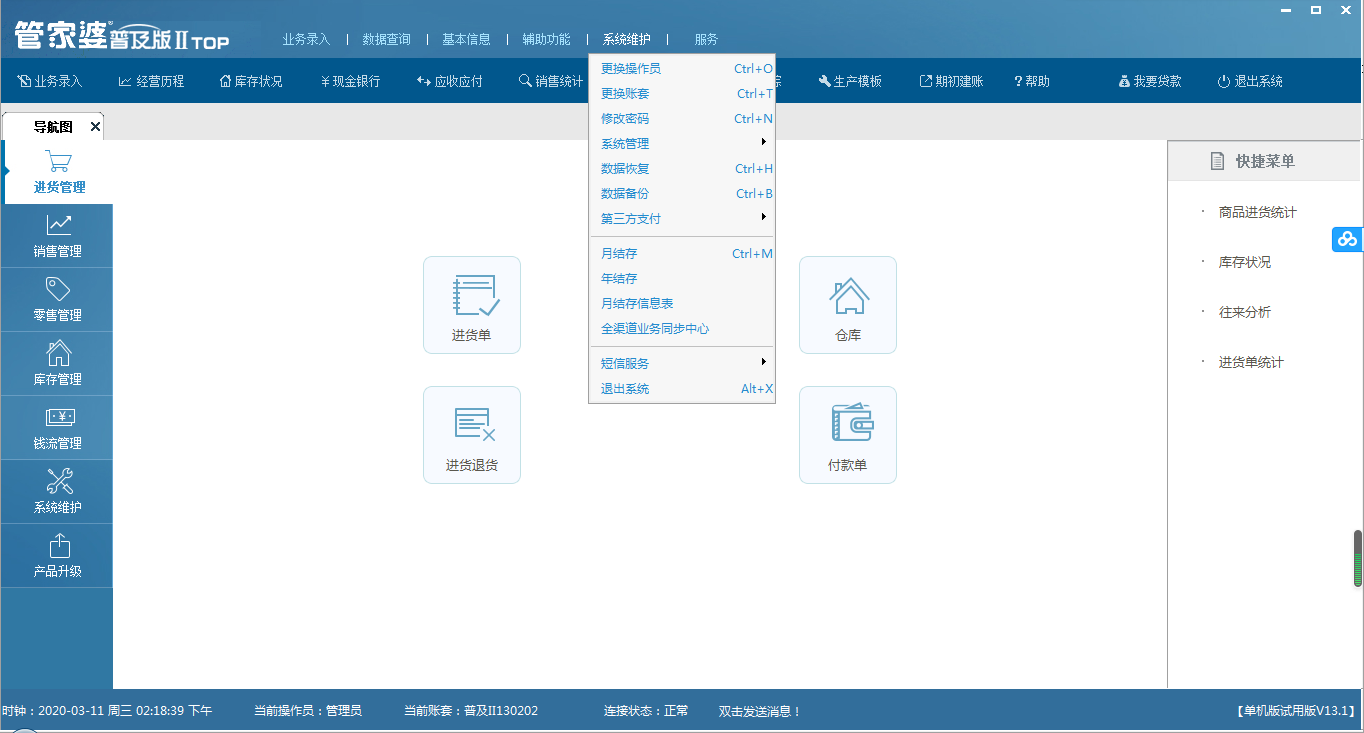Click the 我要贷款 toolbar button
Screen dimensions: 1364x733
(1150, 81)
